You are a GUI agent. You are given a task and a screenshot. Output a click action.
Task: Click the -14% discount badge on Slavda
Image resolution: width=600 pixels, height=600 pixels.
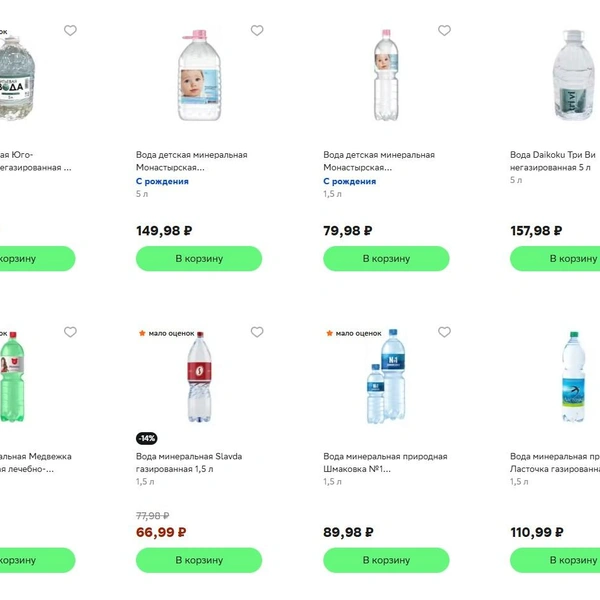coord(147,438)
